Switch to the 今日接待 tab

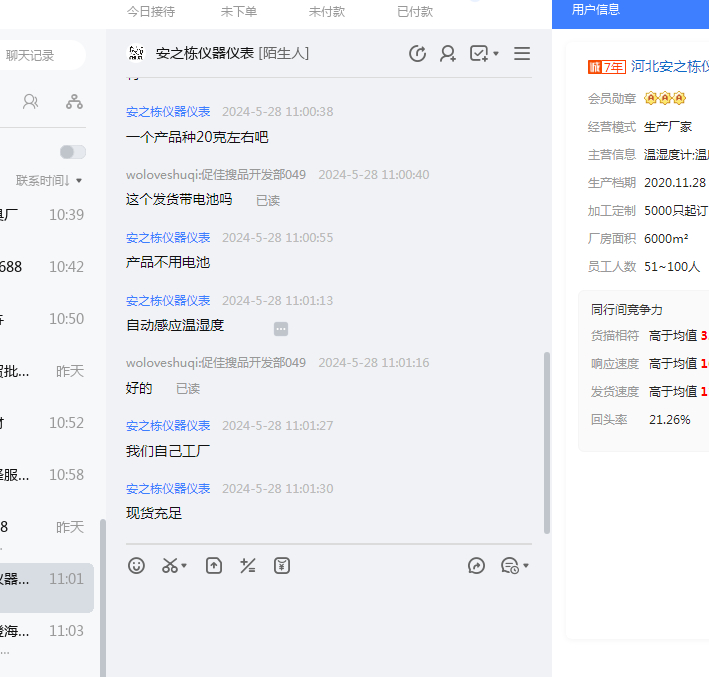tap(151, 12)
